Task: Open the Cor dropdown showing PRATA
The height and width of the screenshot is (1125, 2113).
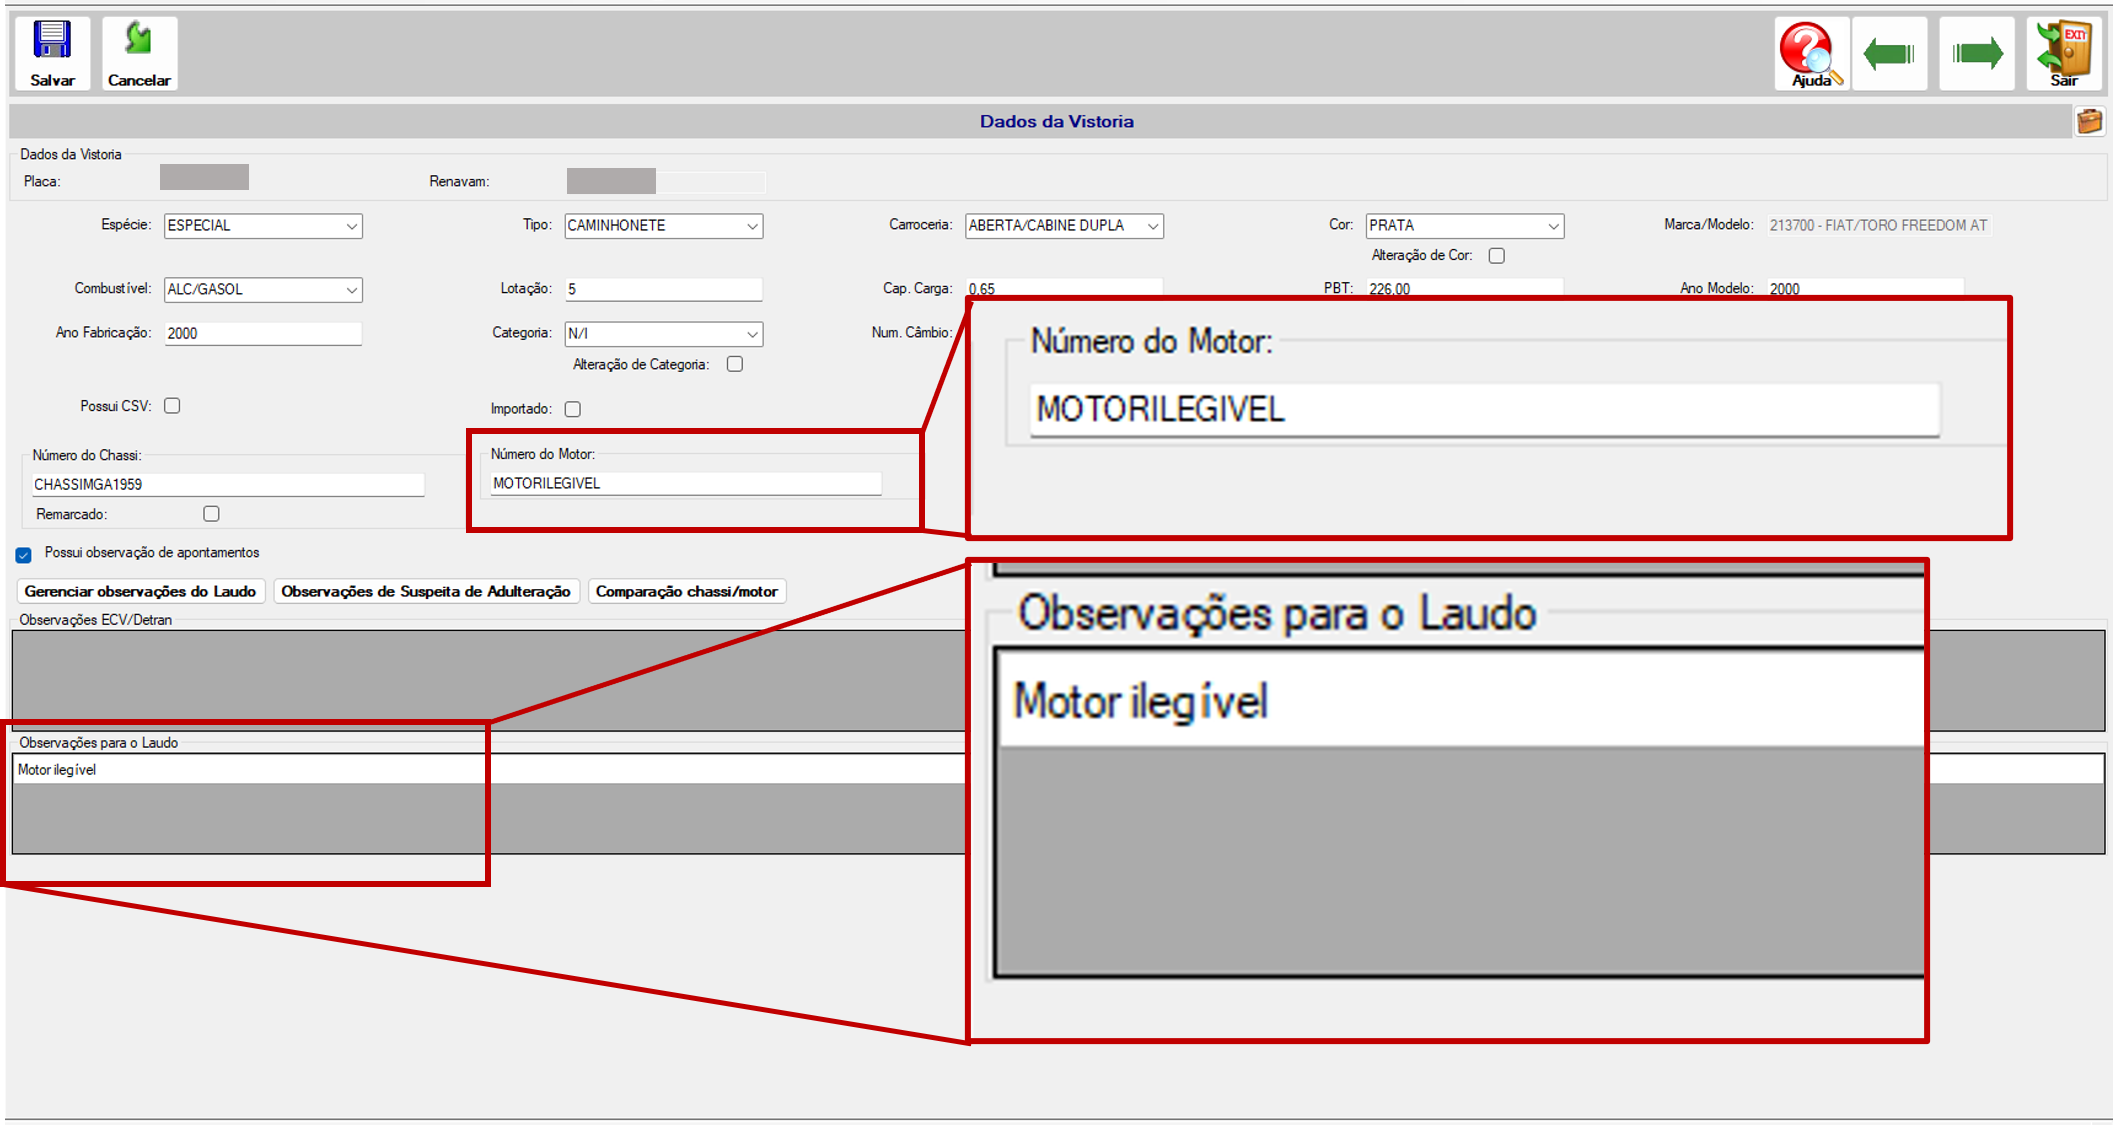Action: pos(1464,226)
